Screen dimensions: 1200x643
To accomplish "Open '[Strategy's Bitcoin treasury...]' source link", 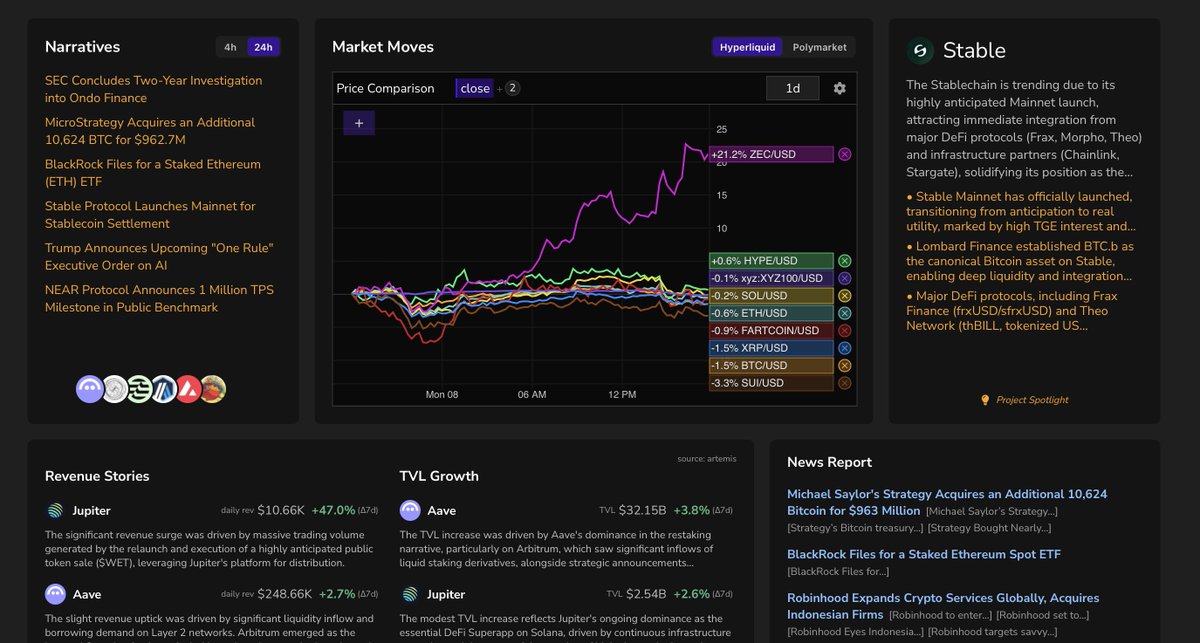I will [x=855, y=527].
